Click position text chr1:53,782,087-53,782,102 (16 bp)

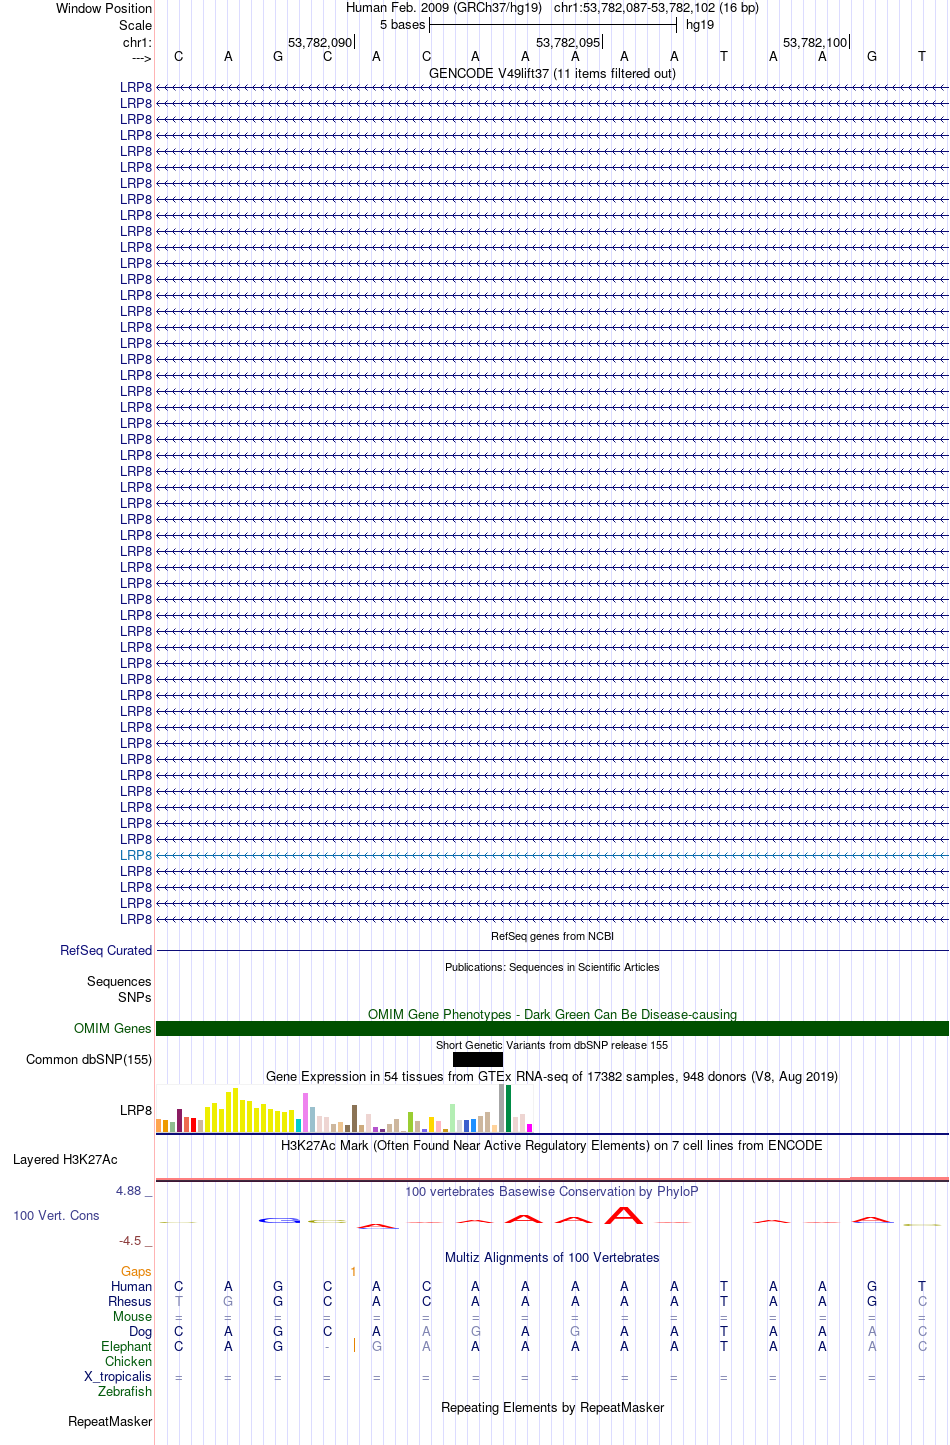tap(656, 8)
